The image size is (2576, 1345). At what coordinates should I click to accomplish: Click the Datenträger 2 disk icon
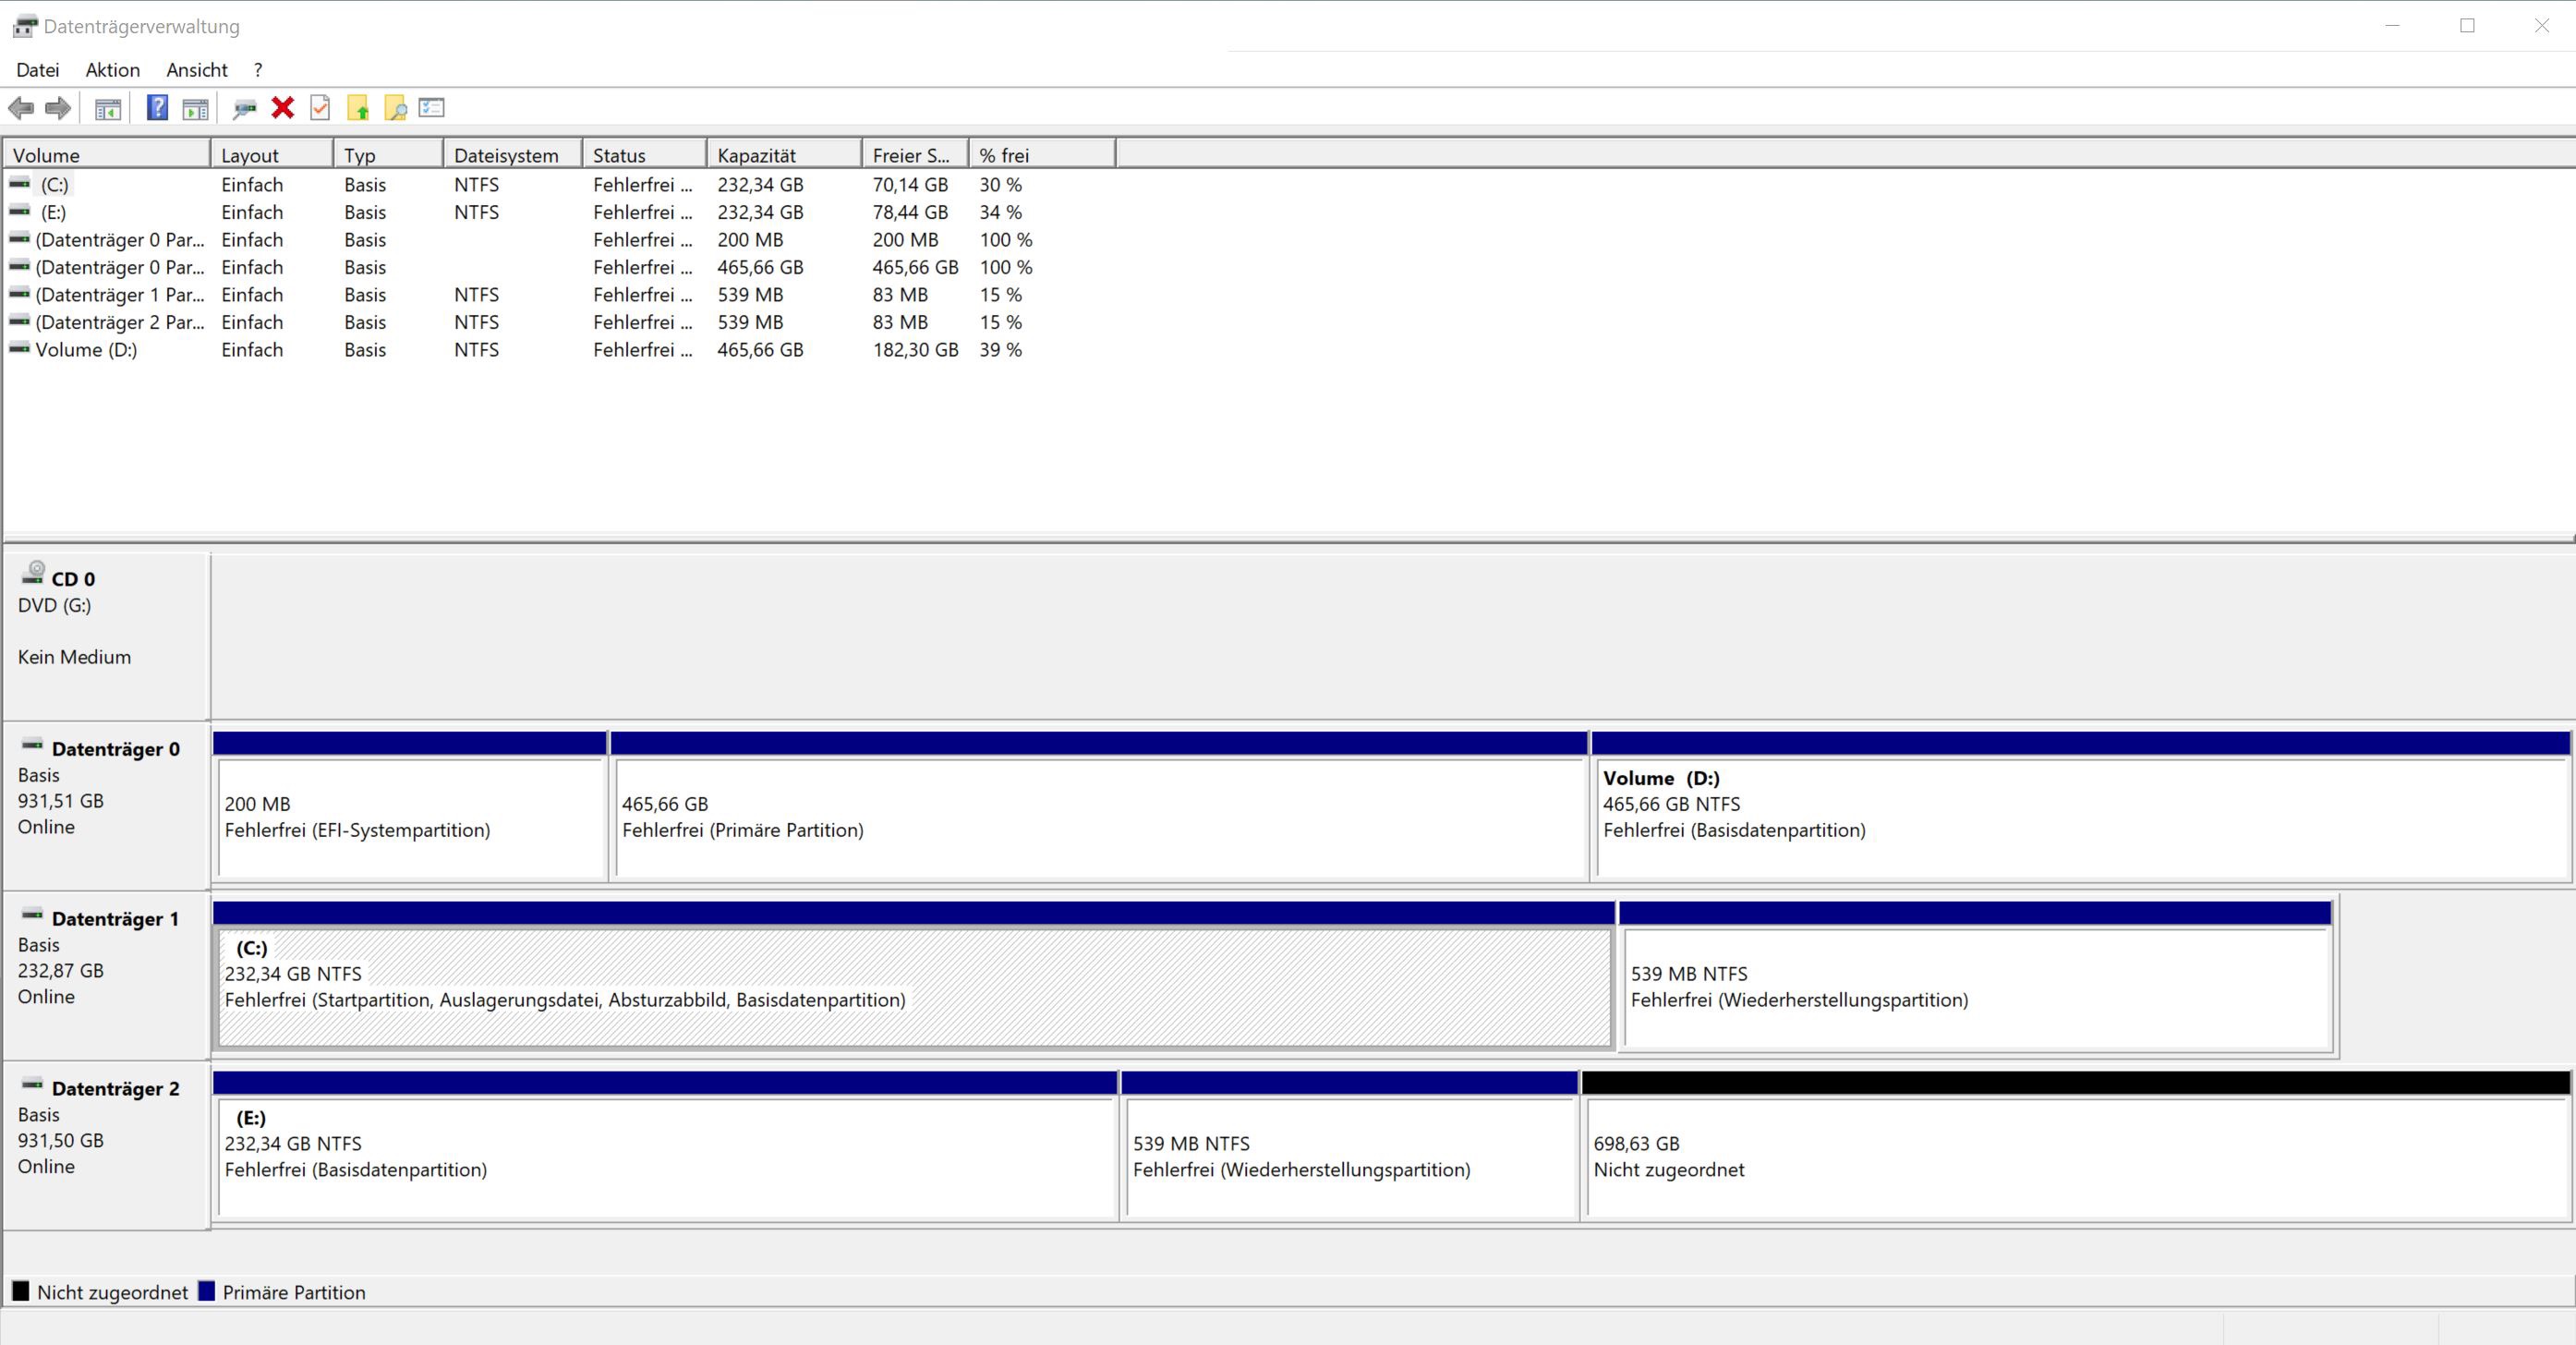coord(32,1084)
